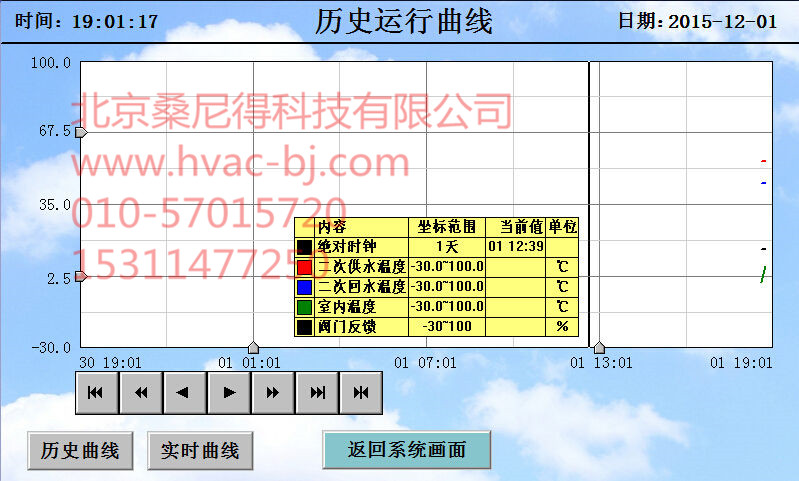Click the black 绝对时钟 color swatch

305,247
